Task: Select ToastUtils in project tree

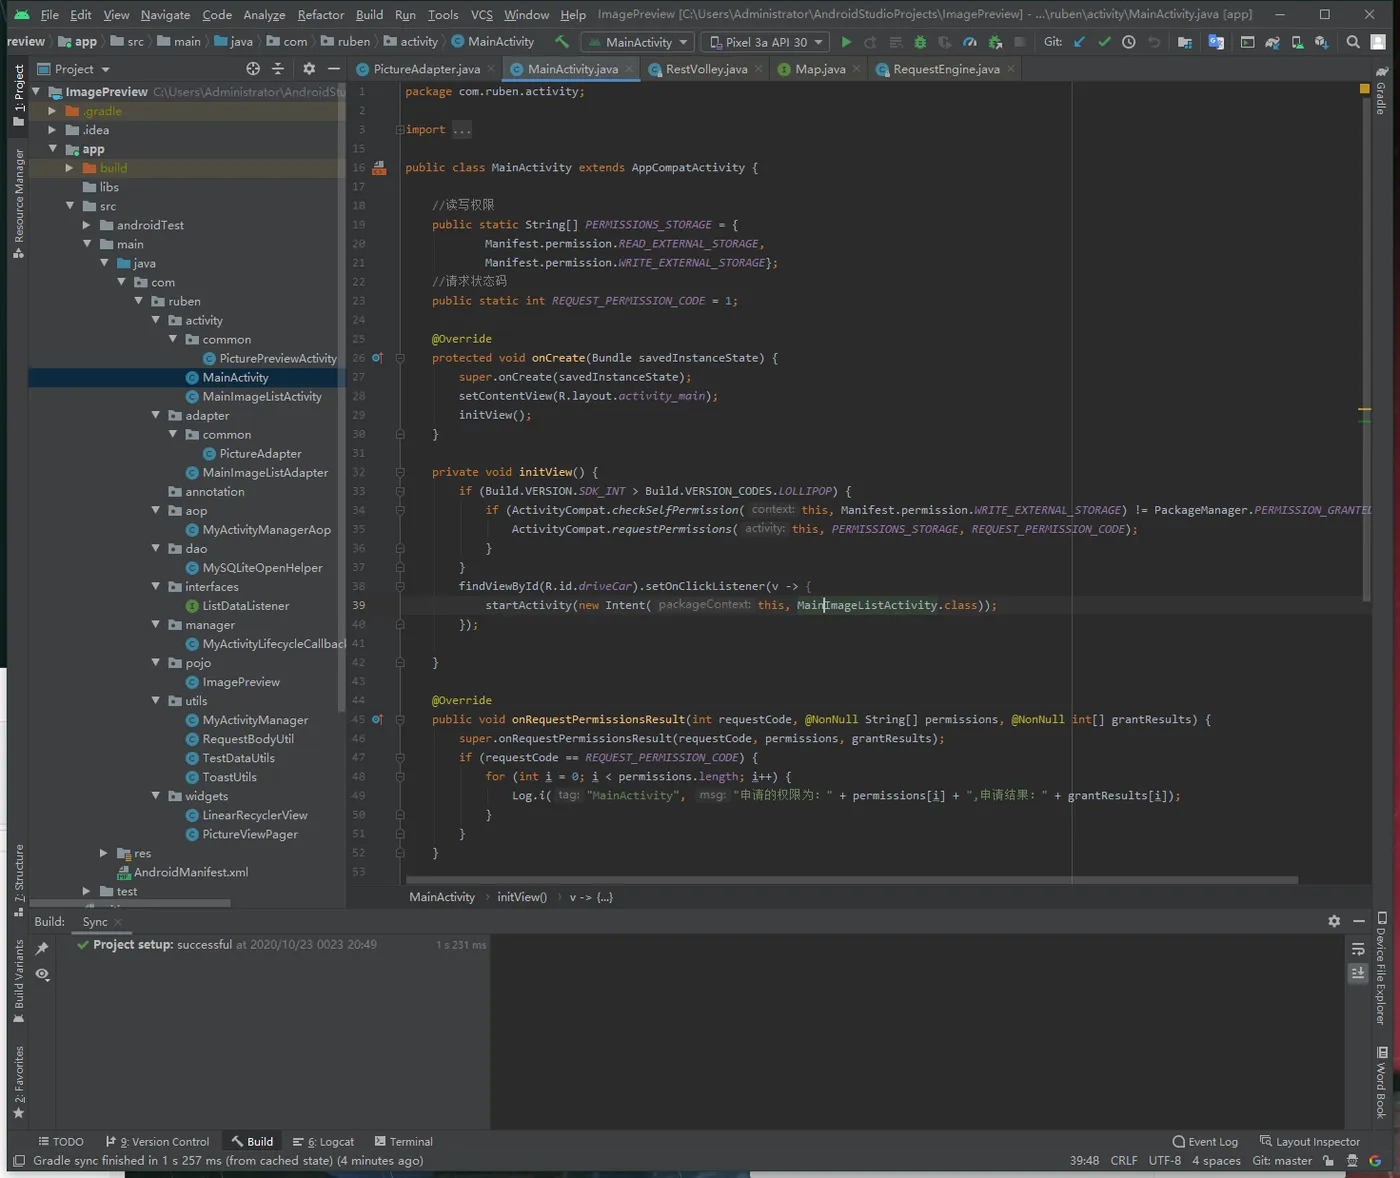Action: coord(229,777)
